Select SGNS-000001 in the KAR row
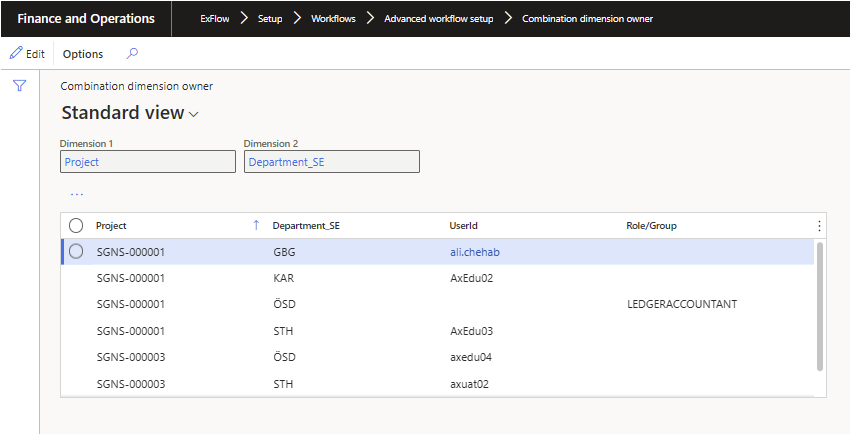Screen dimensions: 850x435 [x=131, y=278]
